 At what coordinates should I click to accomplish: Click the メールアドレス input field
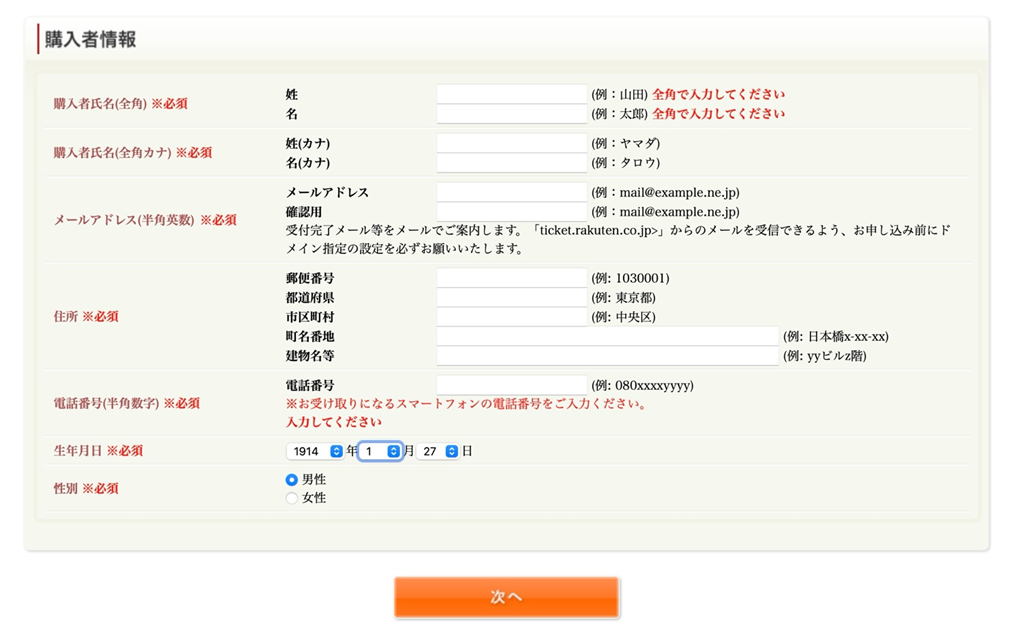click(x=511, y=192)
